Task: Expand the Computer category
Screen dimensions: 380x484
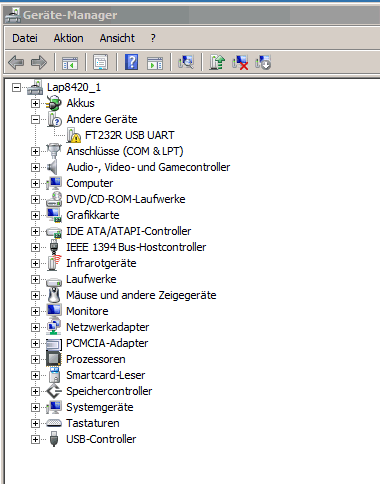Action: click(x=35, y=183)
